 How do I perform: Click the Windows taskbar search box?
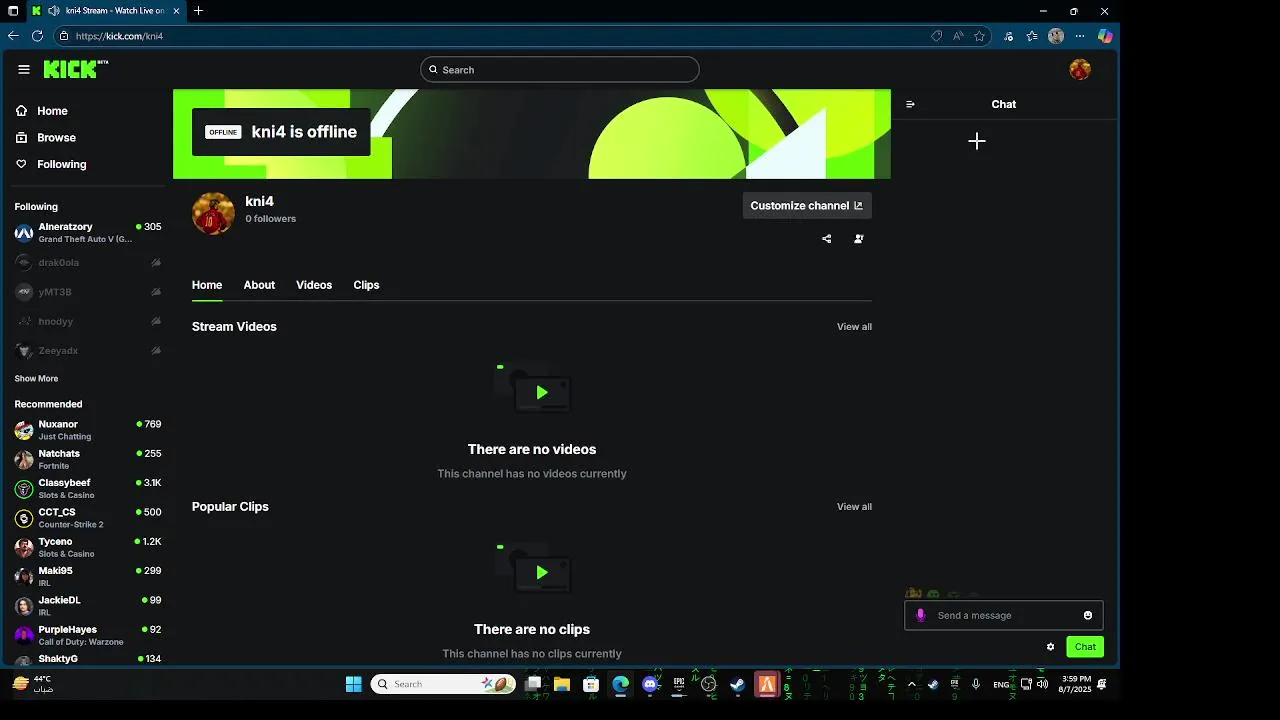pyautogui.click(x=444, y=684)
